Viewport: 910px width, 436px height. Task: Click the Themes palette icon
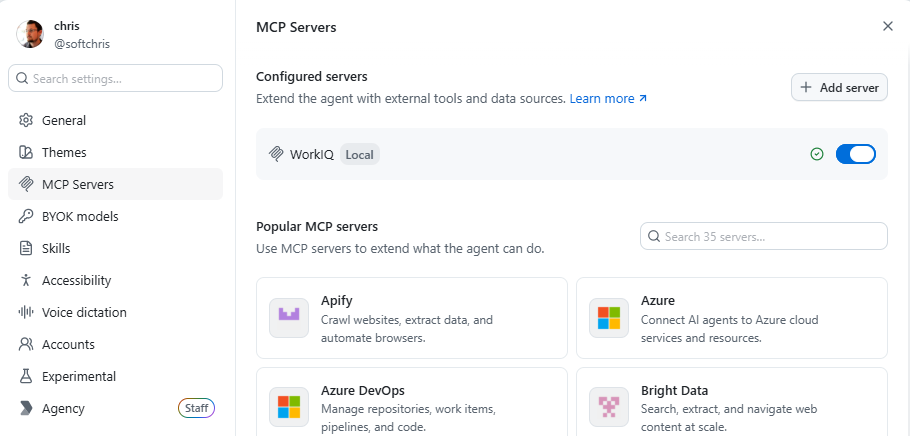tap(26, 153)
